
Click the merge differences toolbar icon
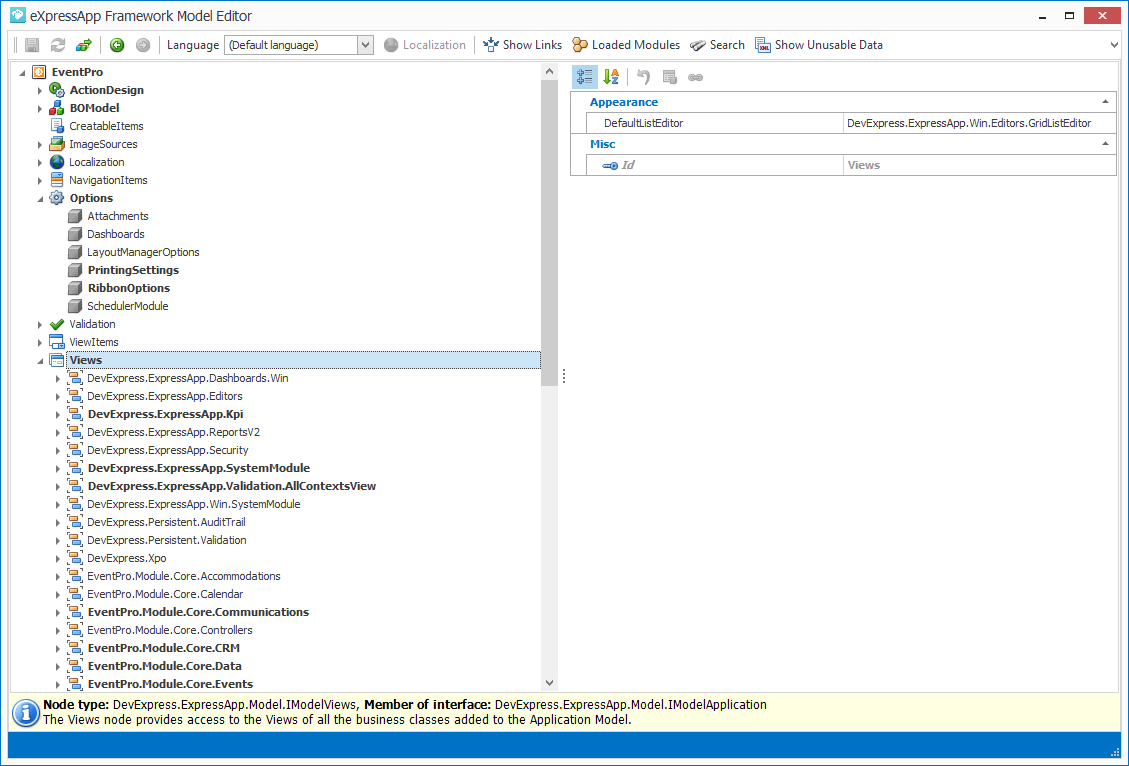pos(84,45)
